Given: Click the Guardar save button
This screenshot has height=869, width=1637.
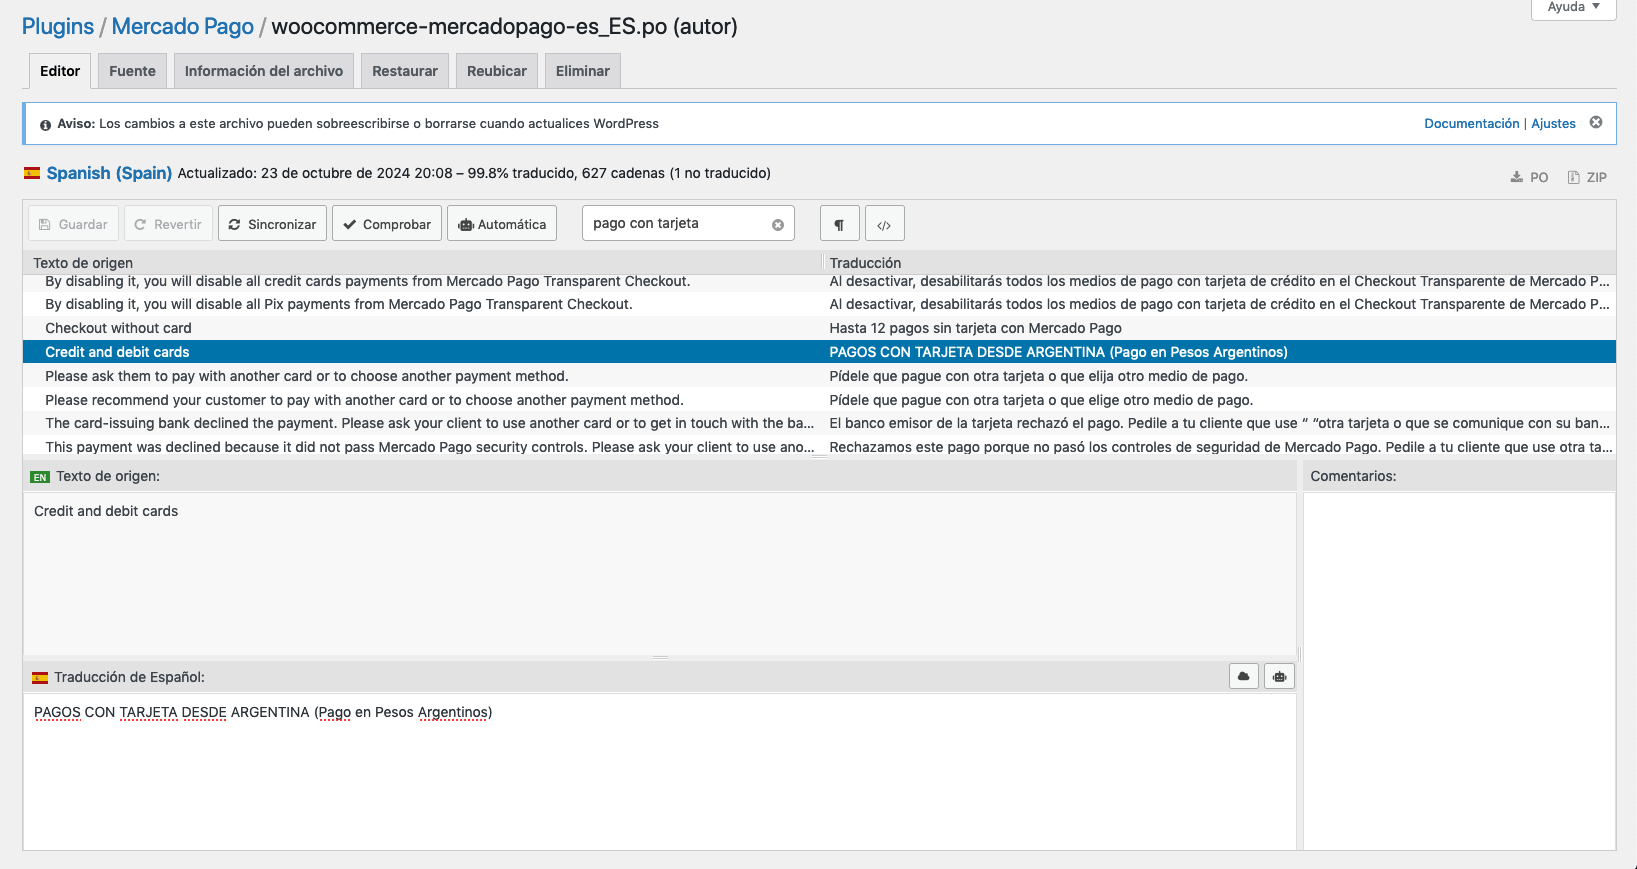Looking at the screenshot, I should 74,224.
